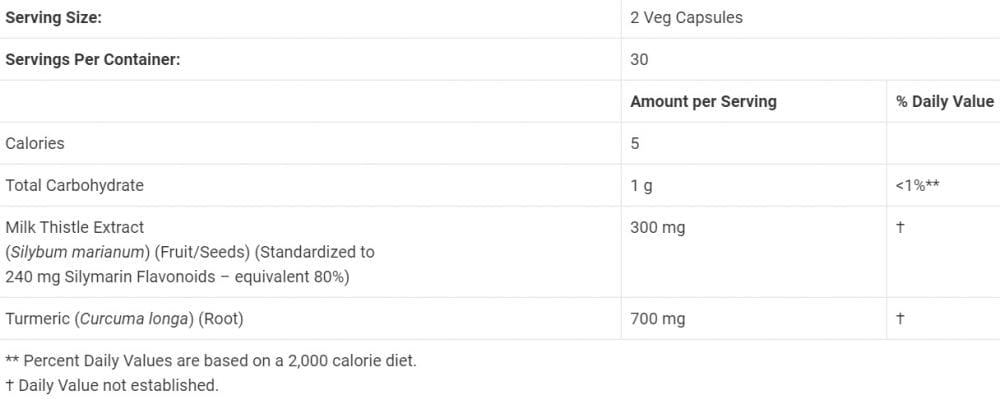Viewport: 1000px width, 400px height.
Task: Click the "700 mg" turmeric amount
Action: click(x=658, y=319)
